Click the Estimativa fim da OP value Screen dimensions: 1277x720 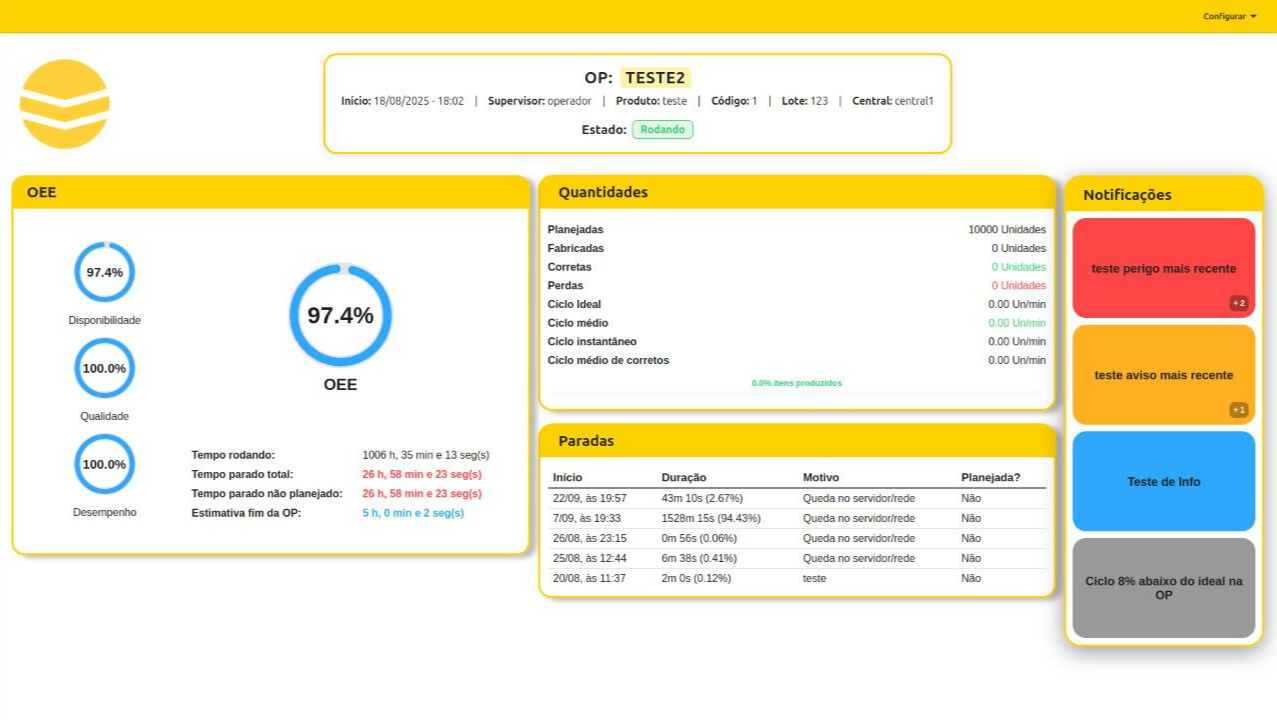[413, 513]
